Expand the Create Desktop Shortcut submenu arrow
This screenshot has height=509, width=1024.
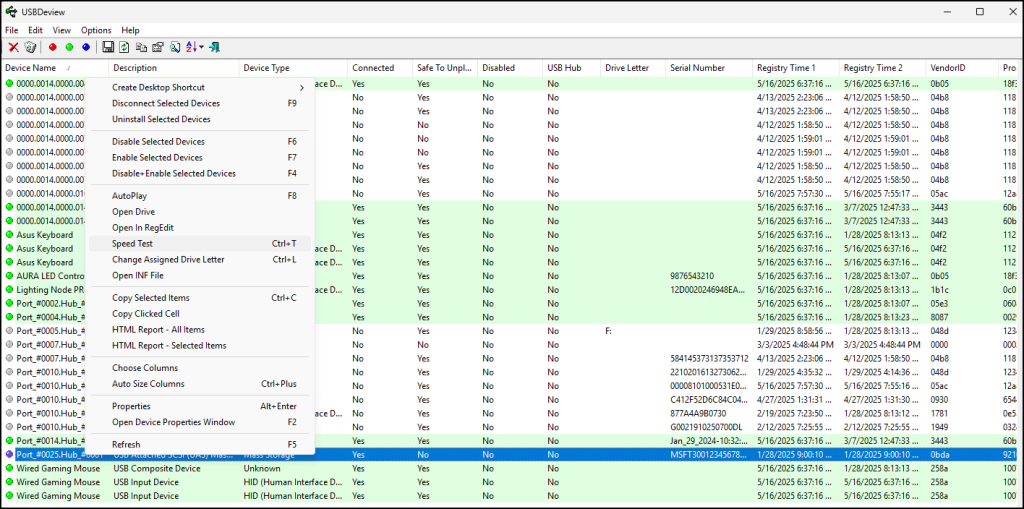(x=301, y=88)
